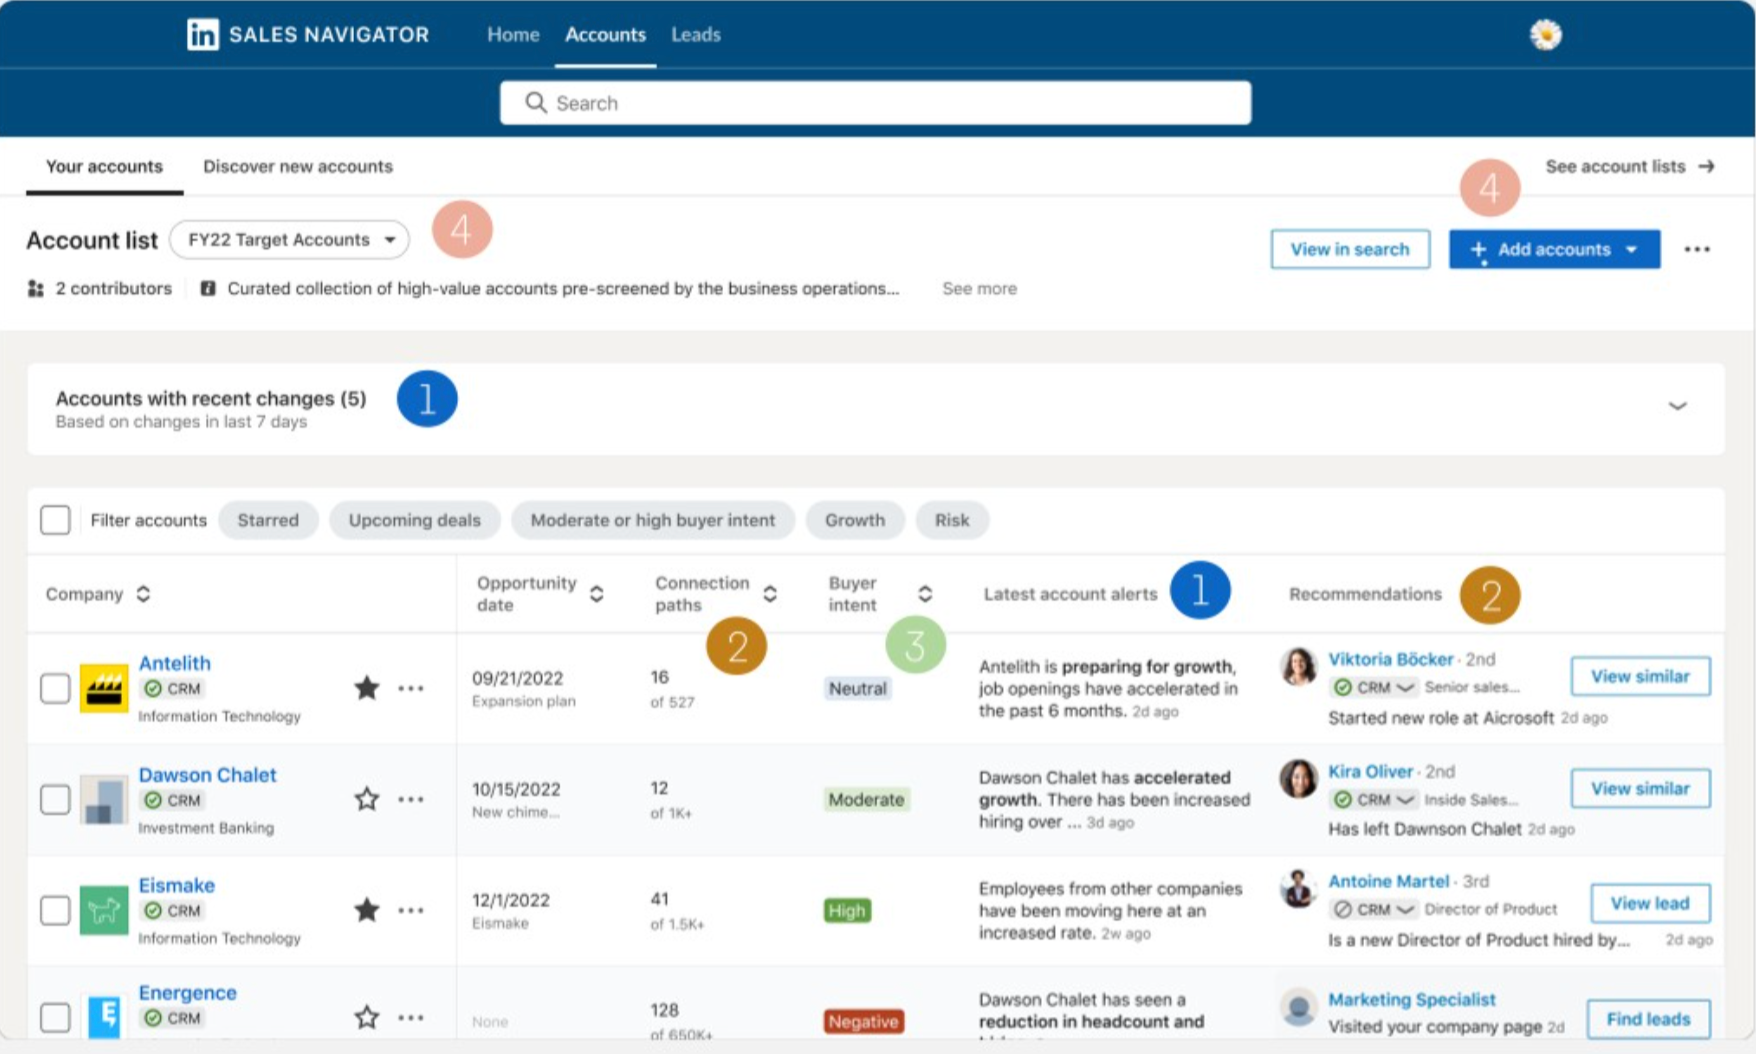The height and width of the screenshot is (1054, 1756).
Task: Expand Accounts with recent changes section
Action: (1678, 406)
